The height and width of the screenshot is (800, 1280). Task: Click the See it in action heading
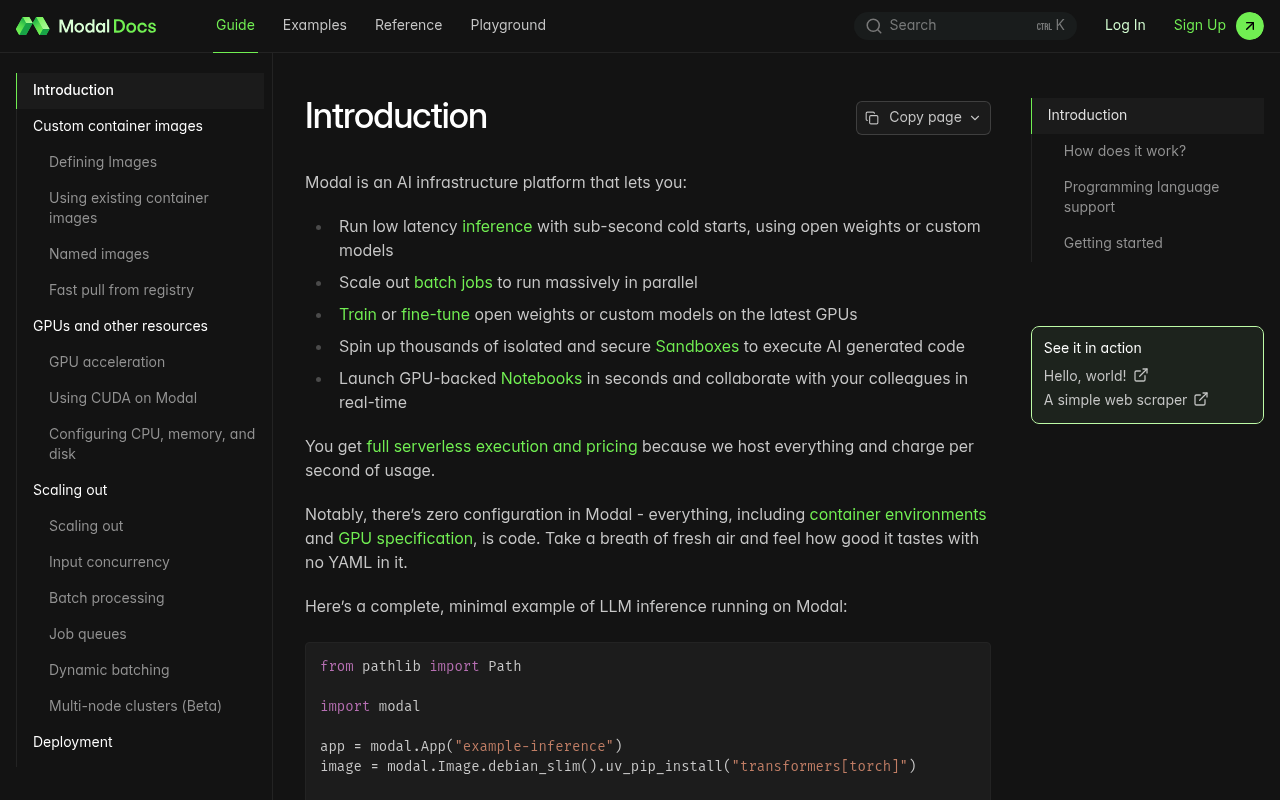click(x=1093, y=348)
